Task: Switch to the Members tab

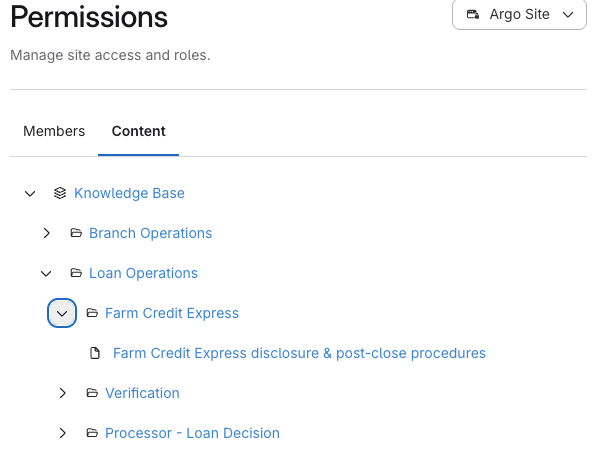Action: (54, 131)
